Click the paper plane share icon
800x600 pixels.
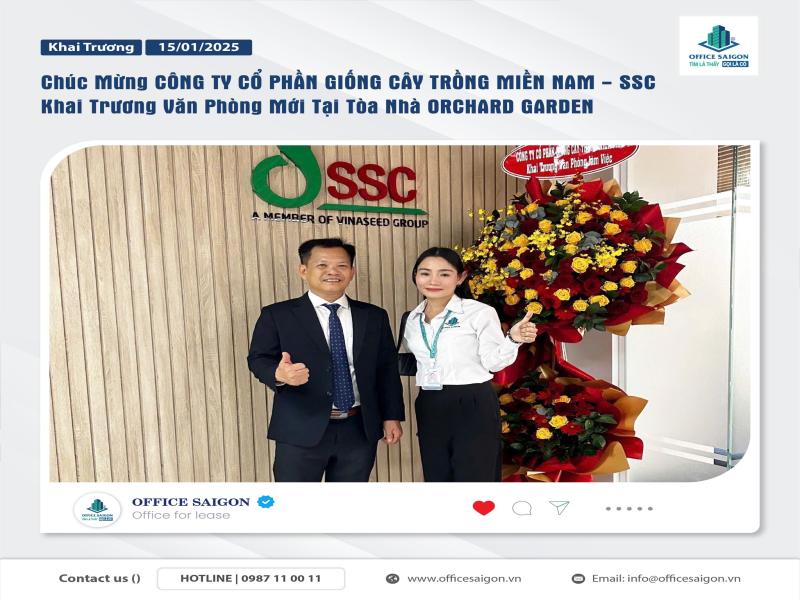pos(559,507)
